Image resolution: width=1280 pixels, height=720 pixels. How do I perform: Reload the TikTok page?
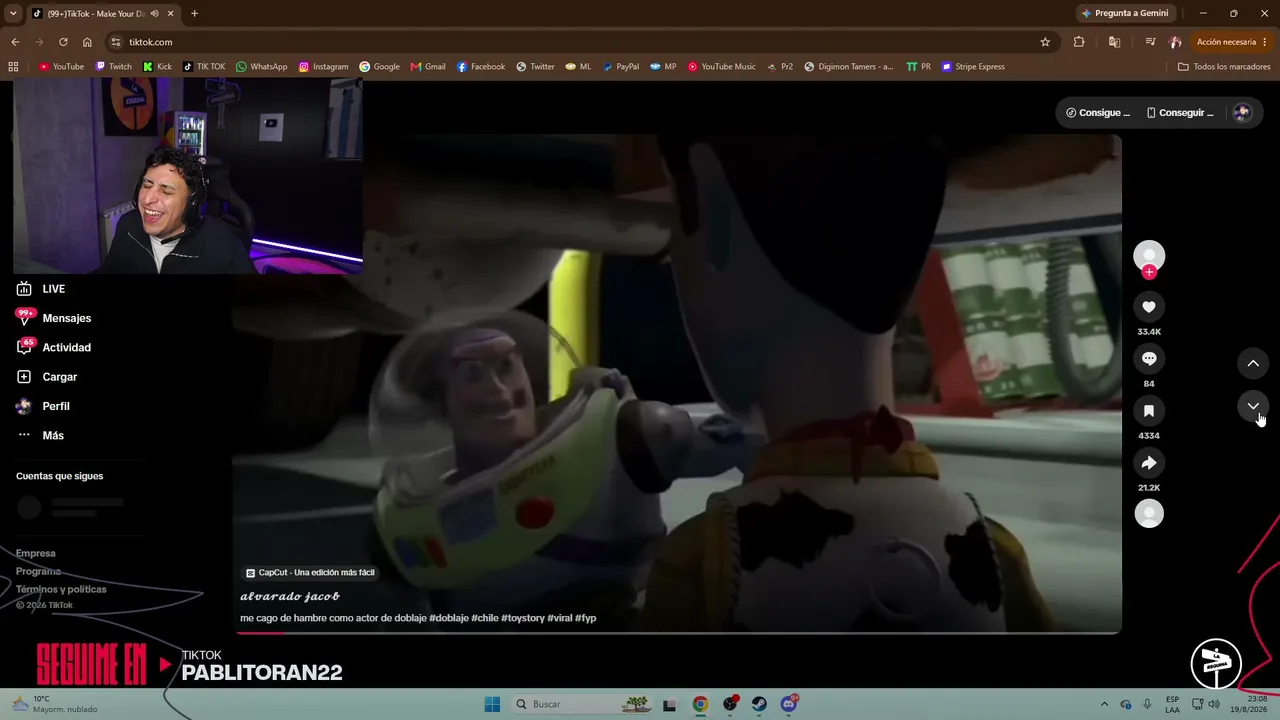click(63, 42)
